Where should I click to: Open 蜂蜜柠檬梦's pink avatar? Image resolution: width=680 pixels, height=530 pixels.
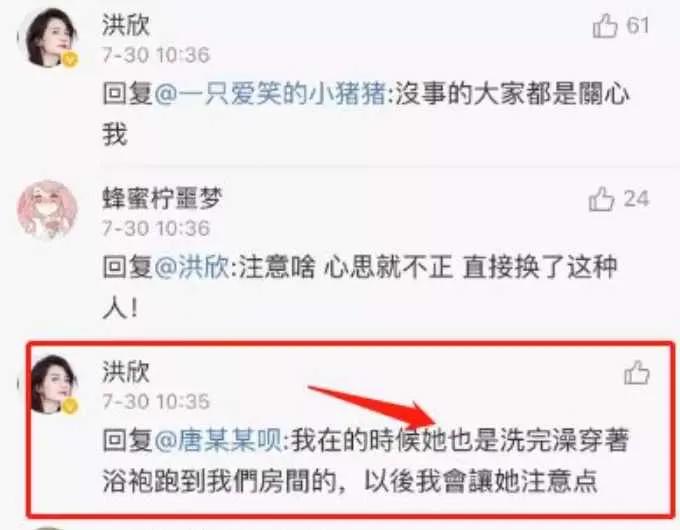tap(48, 210)
